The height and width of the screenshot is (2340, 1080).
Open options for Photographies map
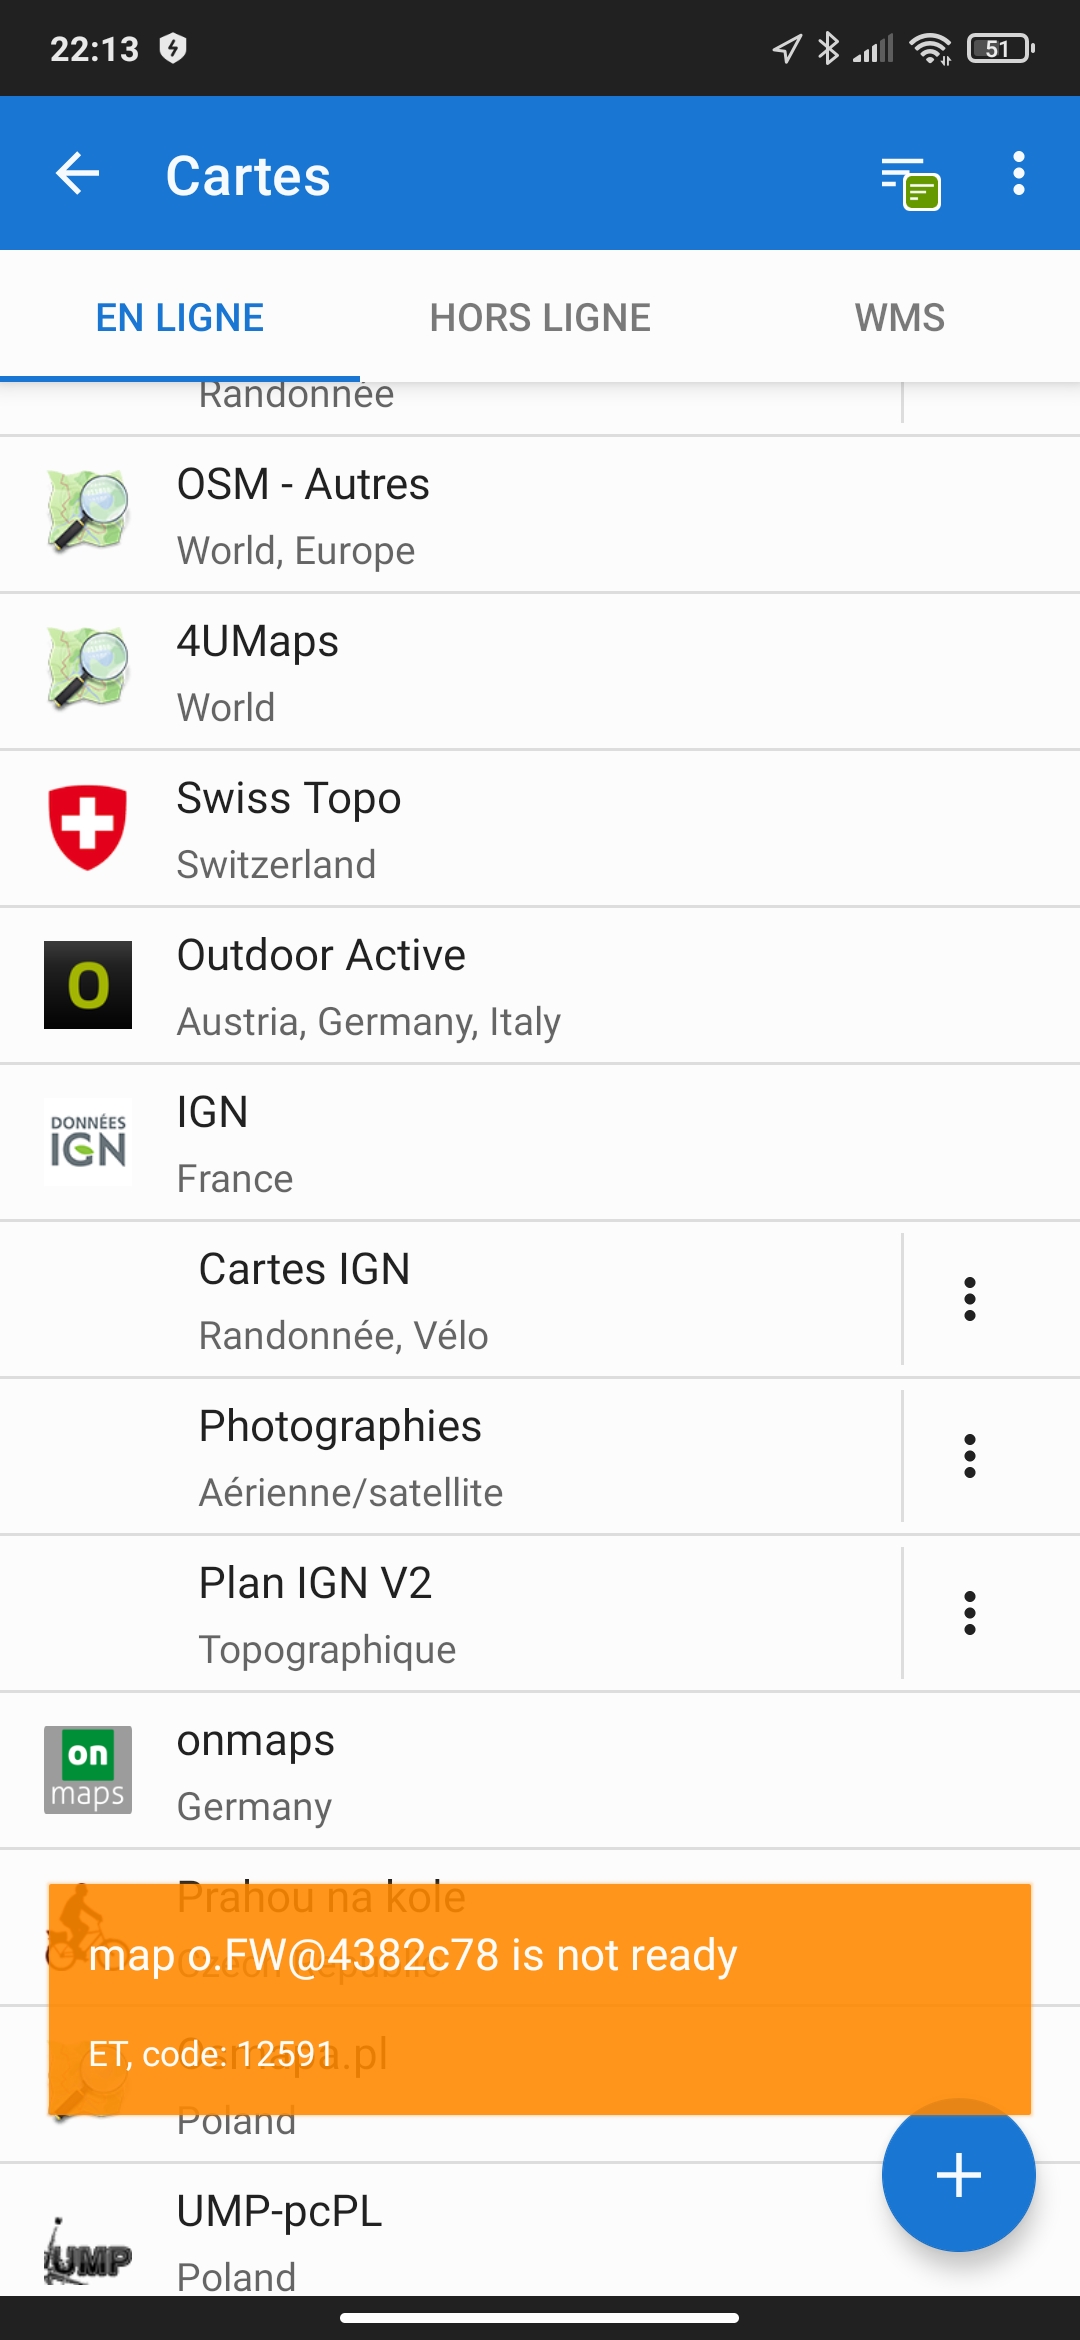[x=969, y=1456]
